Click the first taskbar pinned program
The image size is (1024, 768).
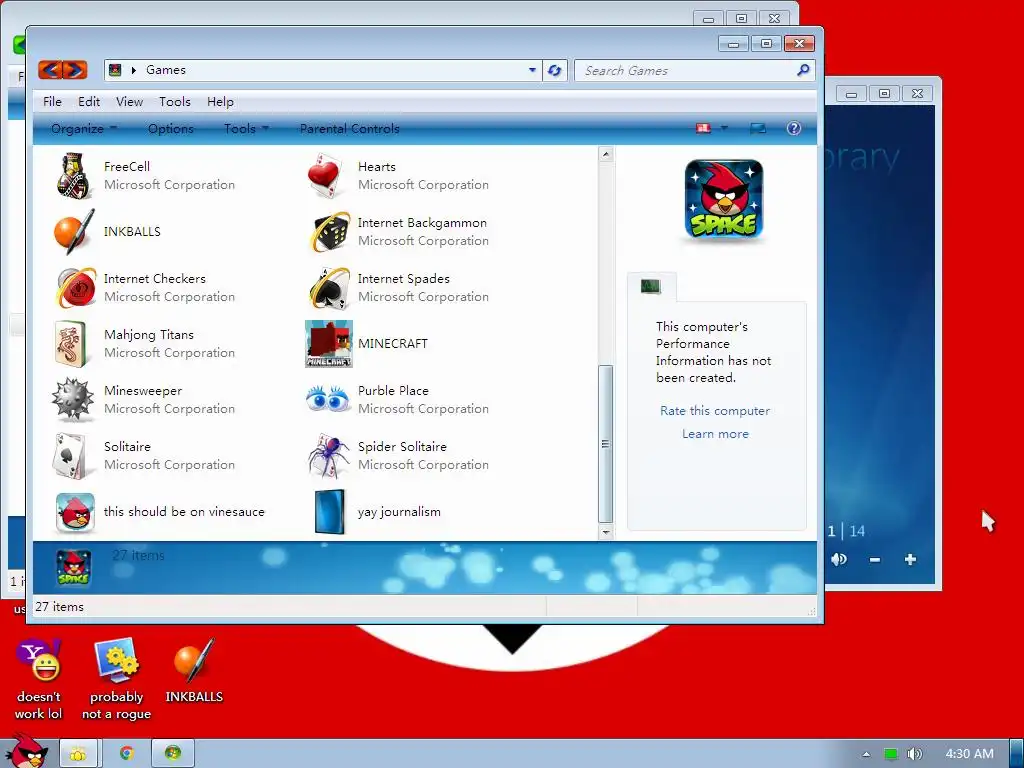point(78,754)
